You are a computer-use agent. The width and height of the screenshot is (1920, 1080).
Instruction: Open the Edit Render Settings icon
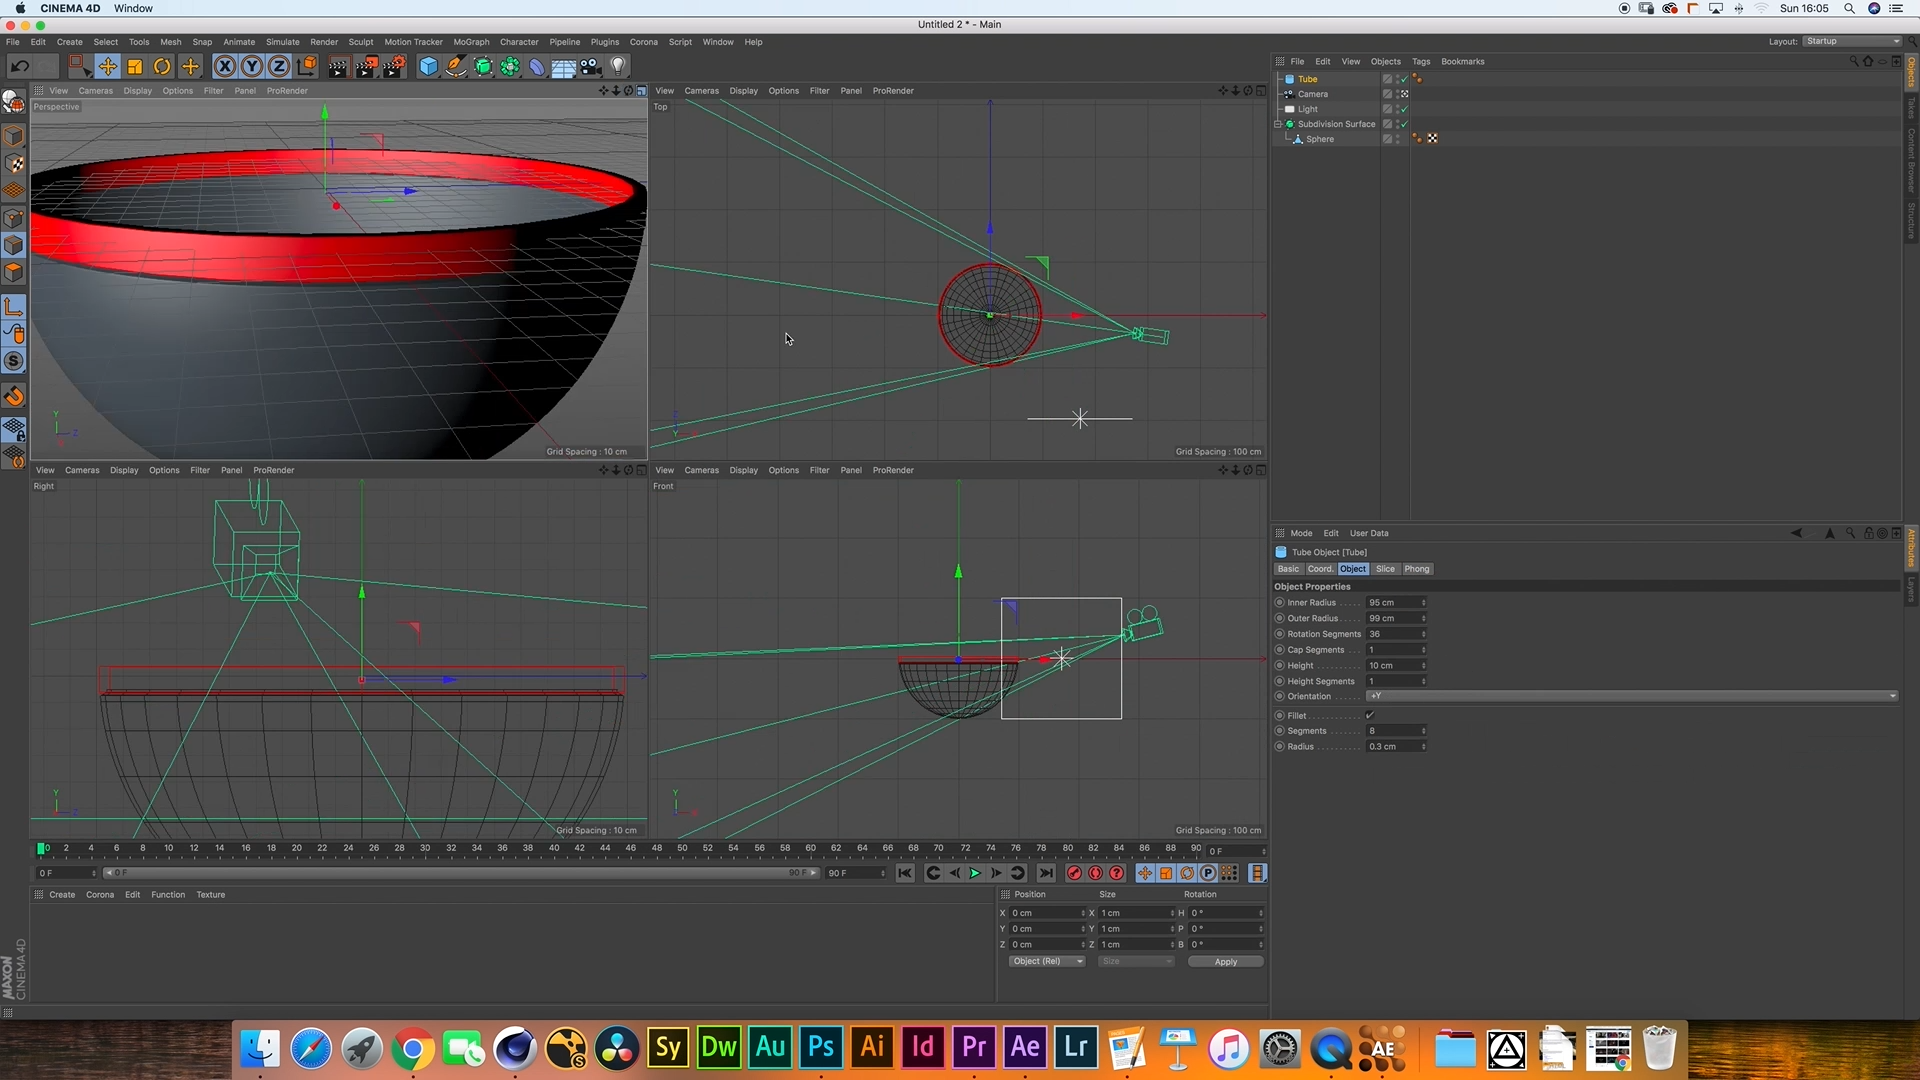click(x=394, y=66)
